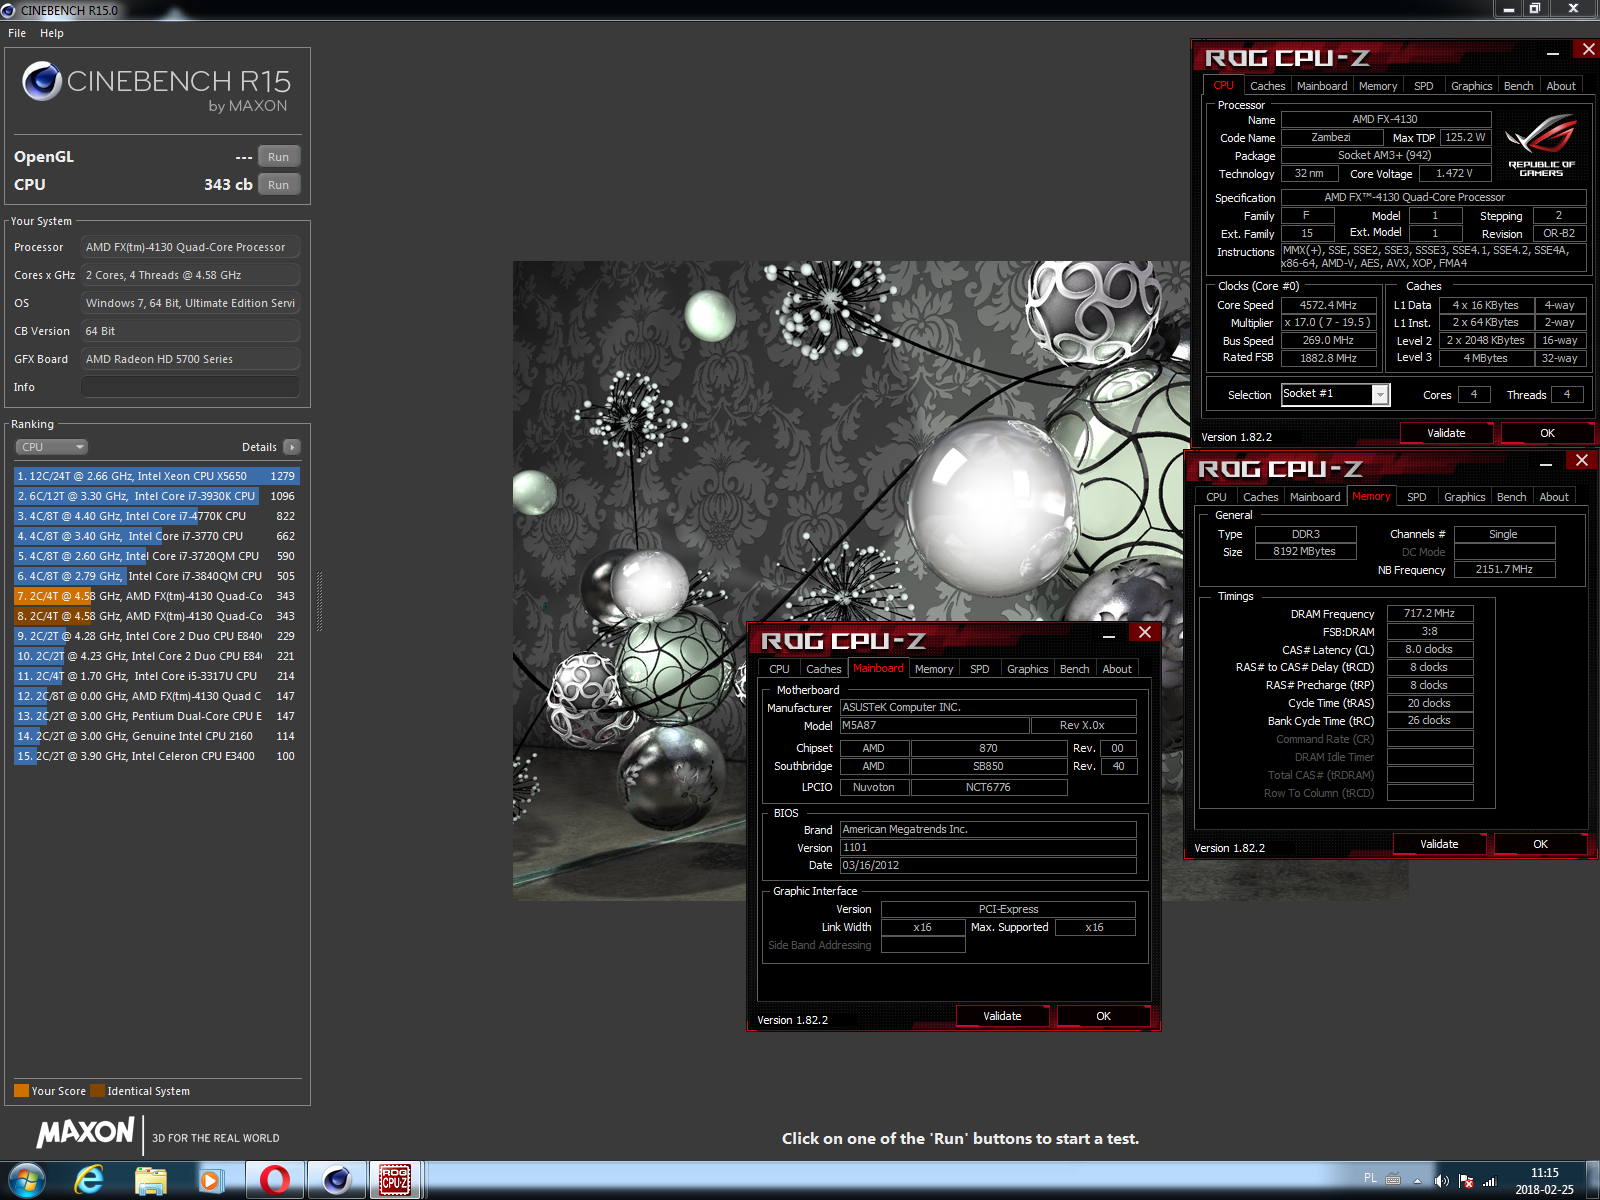
Task: Click the panel splitter handle beside ranking
Action: click(319, 601)
